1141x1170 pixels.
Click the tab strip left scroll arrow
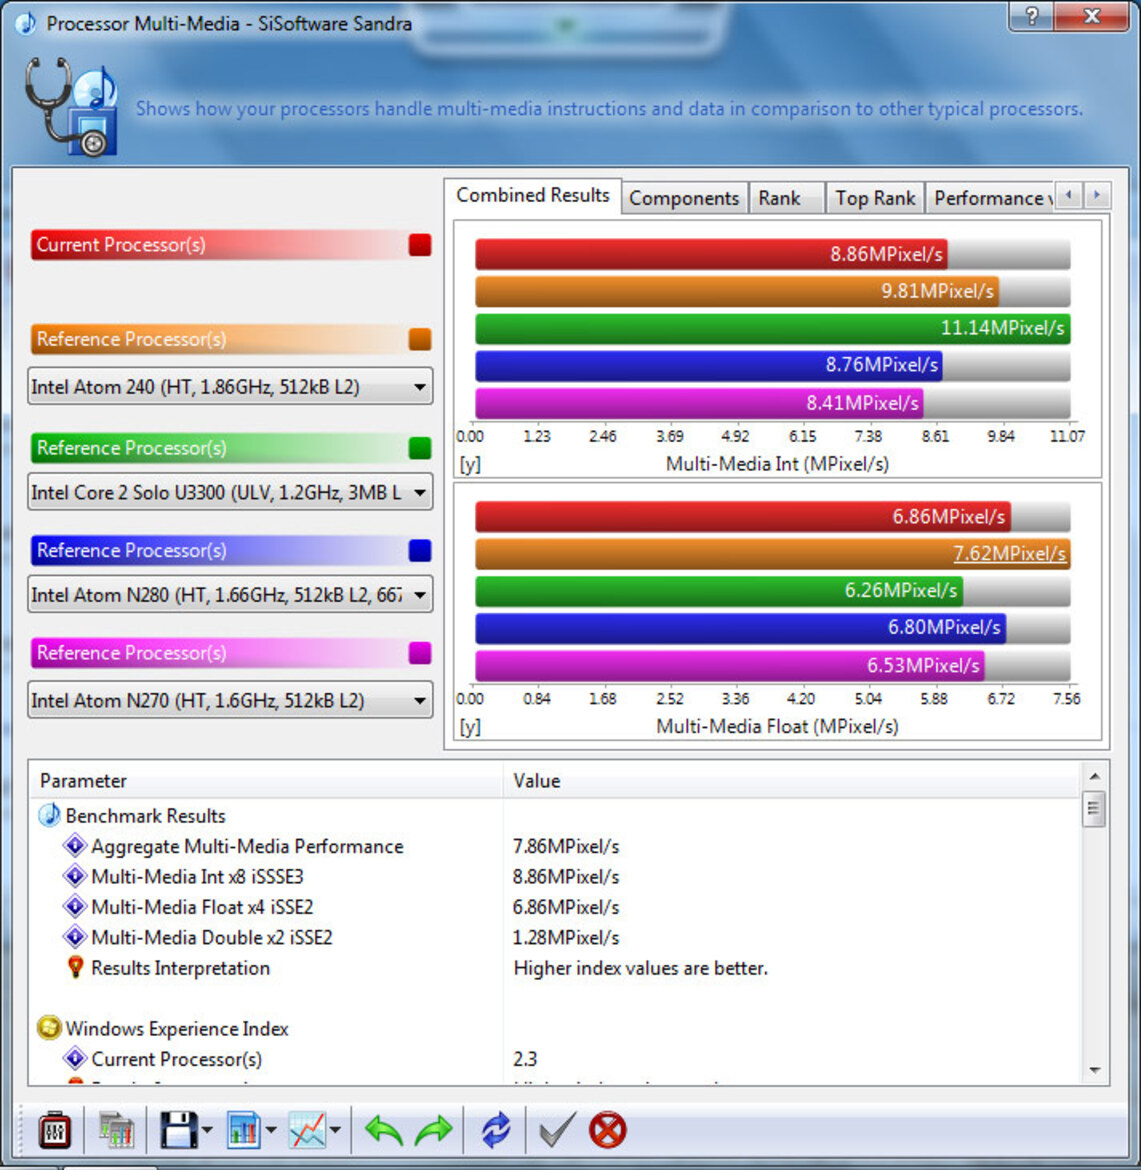point(1069,195)
